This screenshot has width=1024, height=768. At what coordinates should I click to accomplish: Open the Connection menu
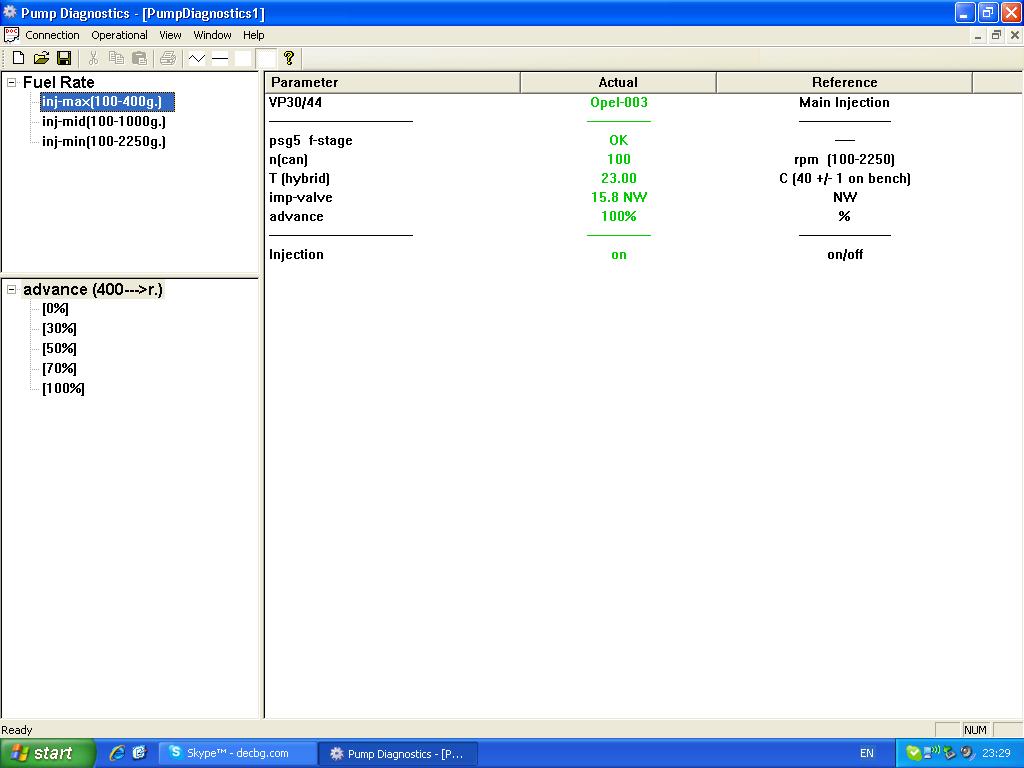click(52, 35)
